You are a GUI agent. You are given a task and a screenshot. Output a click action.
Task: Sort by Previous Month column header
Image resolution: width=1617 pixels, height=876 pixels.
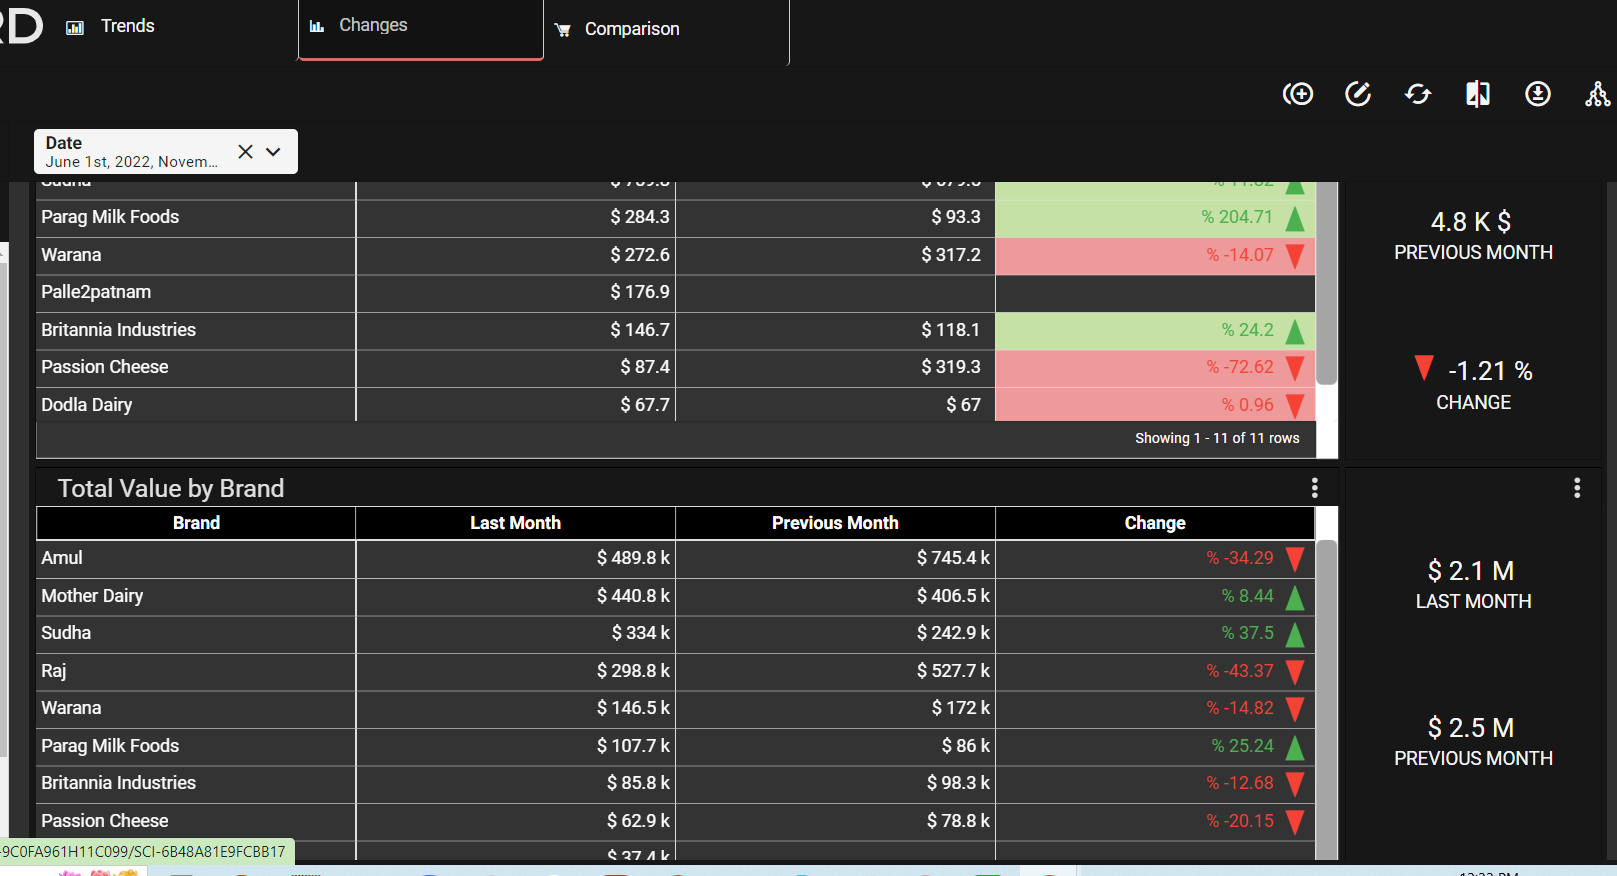[836, 523]
